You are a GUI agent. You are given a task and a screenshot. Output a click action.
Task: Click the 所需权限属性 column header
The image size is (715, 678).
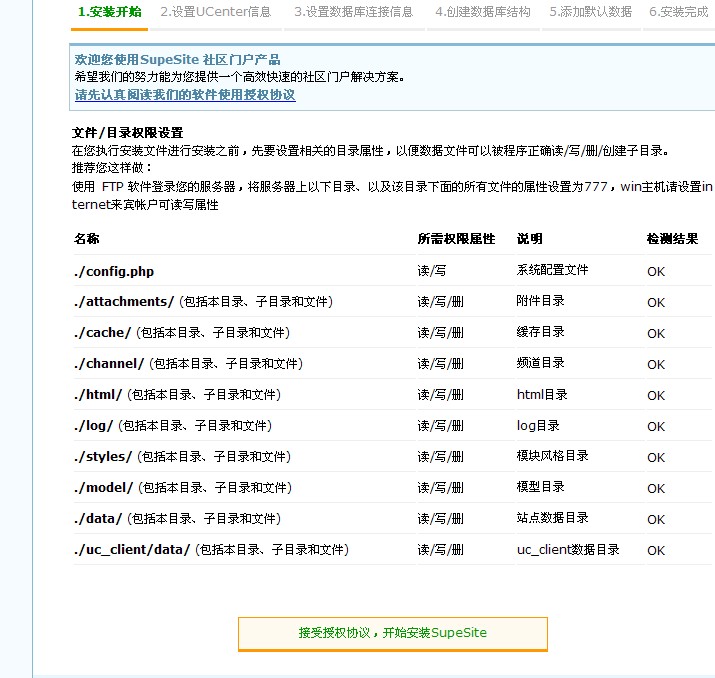(x=456, y=238)
